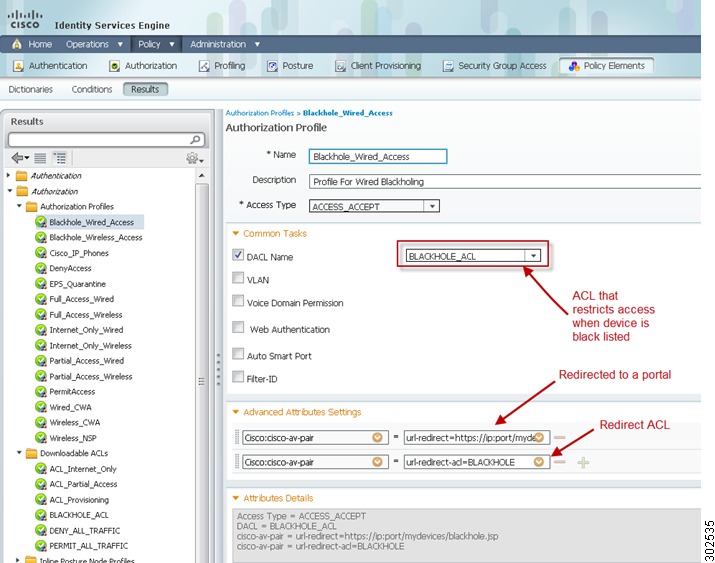Click the Client Provisioning icon
Image resolution: width=715 pixels, height=563 pixels.
coord(340,66)
